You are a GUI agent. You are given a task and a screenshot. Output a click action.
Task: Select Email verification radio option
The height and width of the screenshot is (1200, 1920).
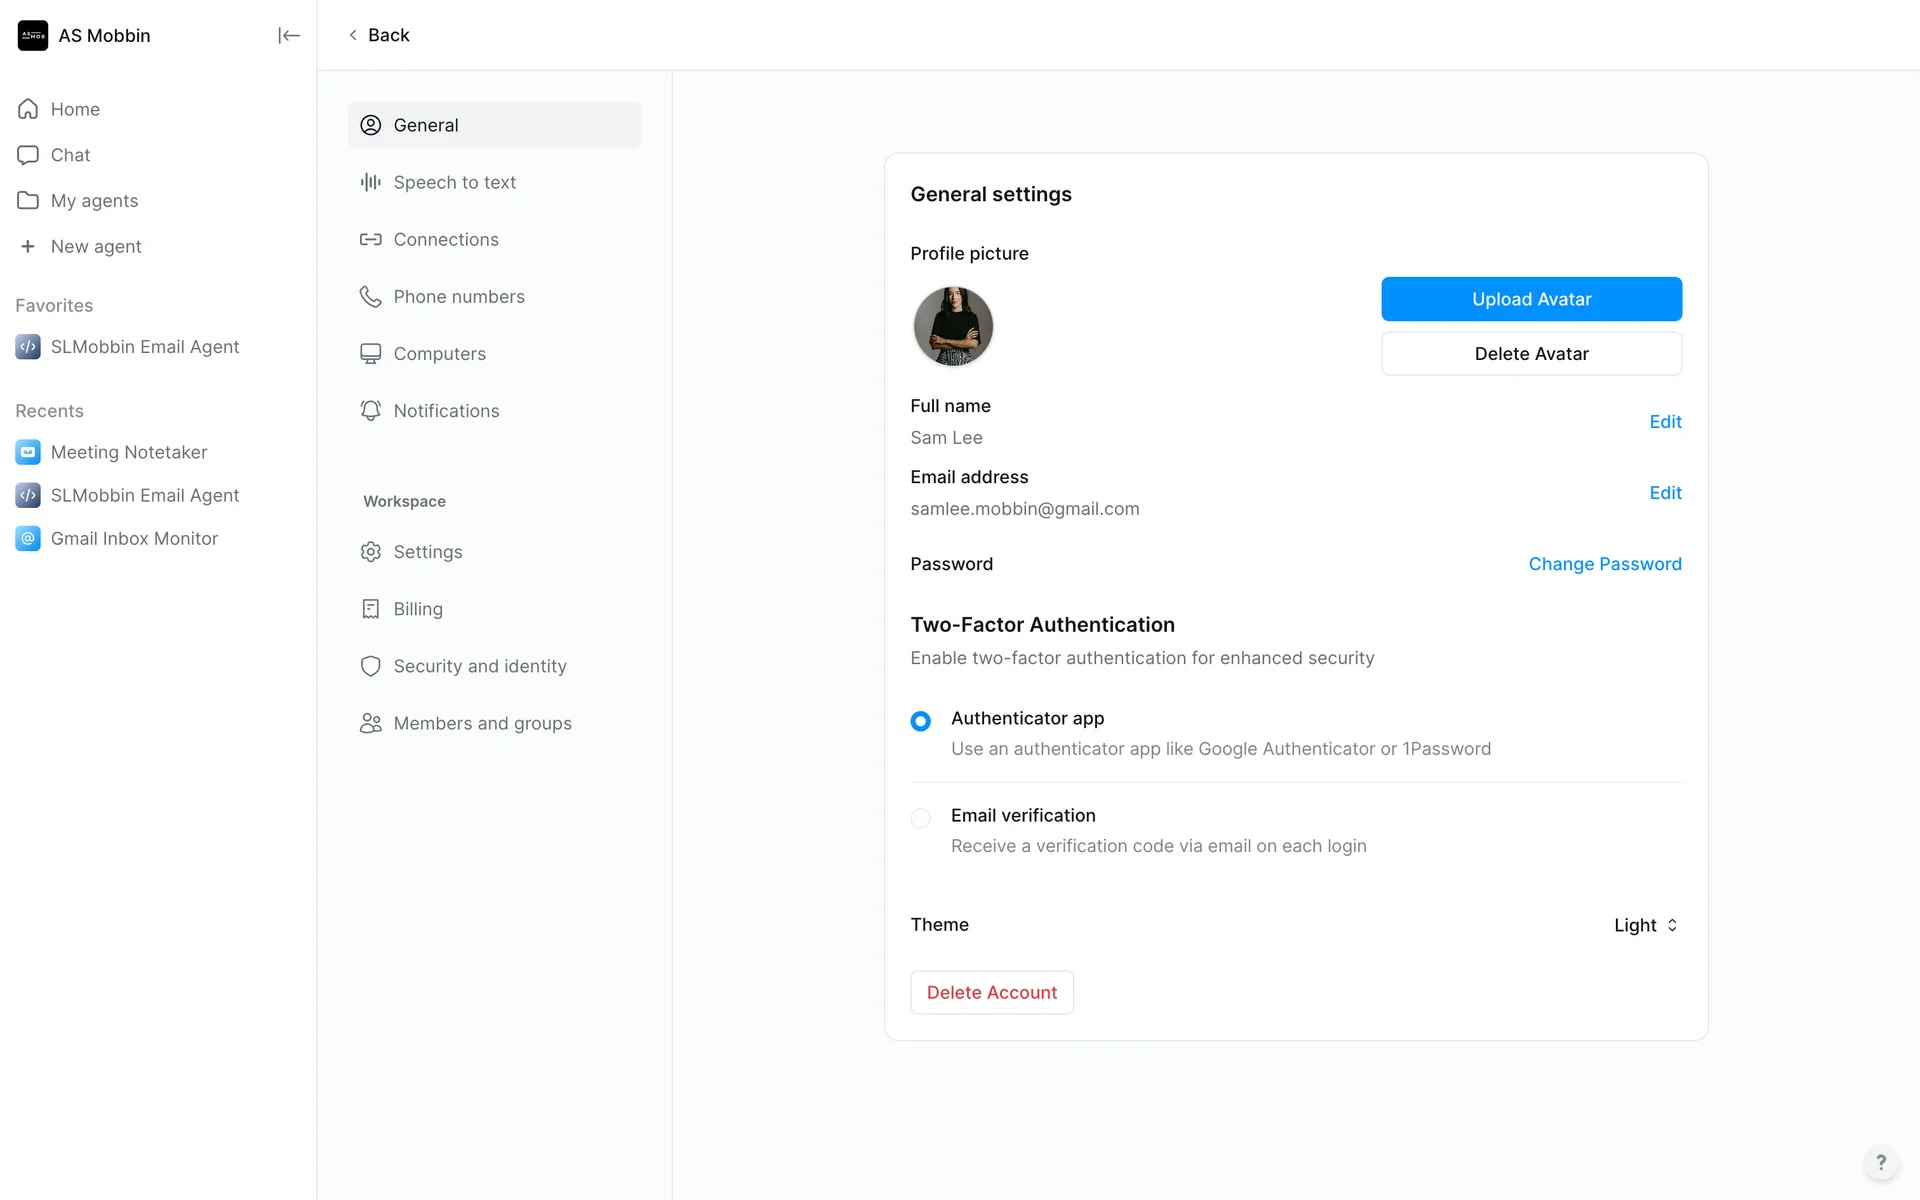click(920, 818)
